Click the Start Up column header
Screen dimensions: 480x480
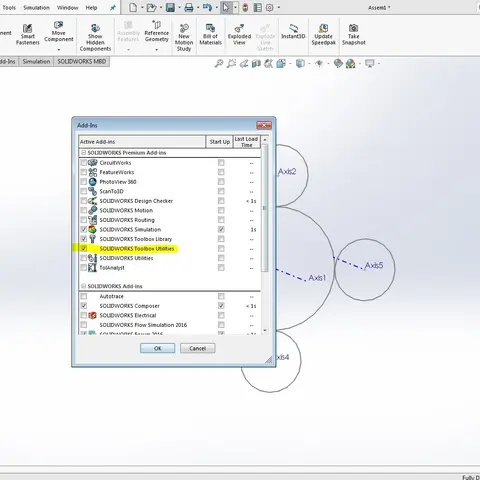pos(220,142)
